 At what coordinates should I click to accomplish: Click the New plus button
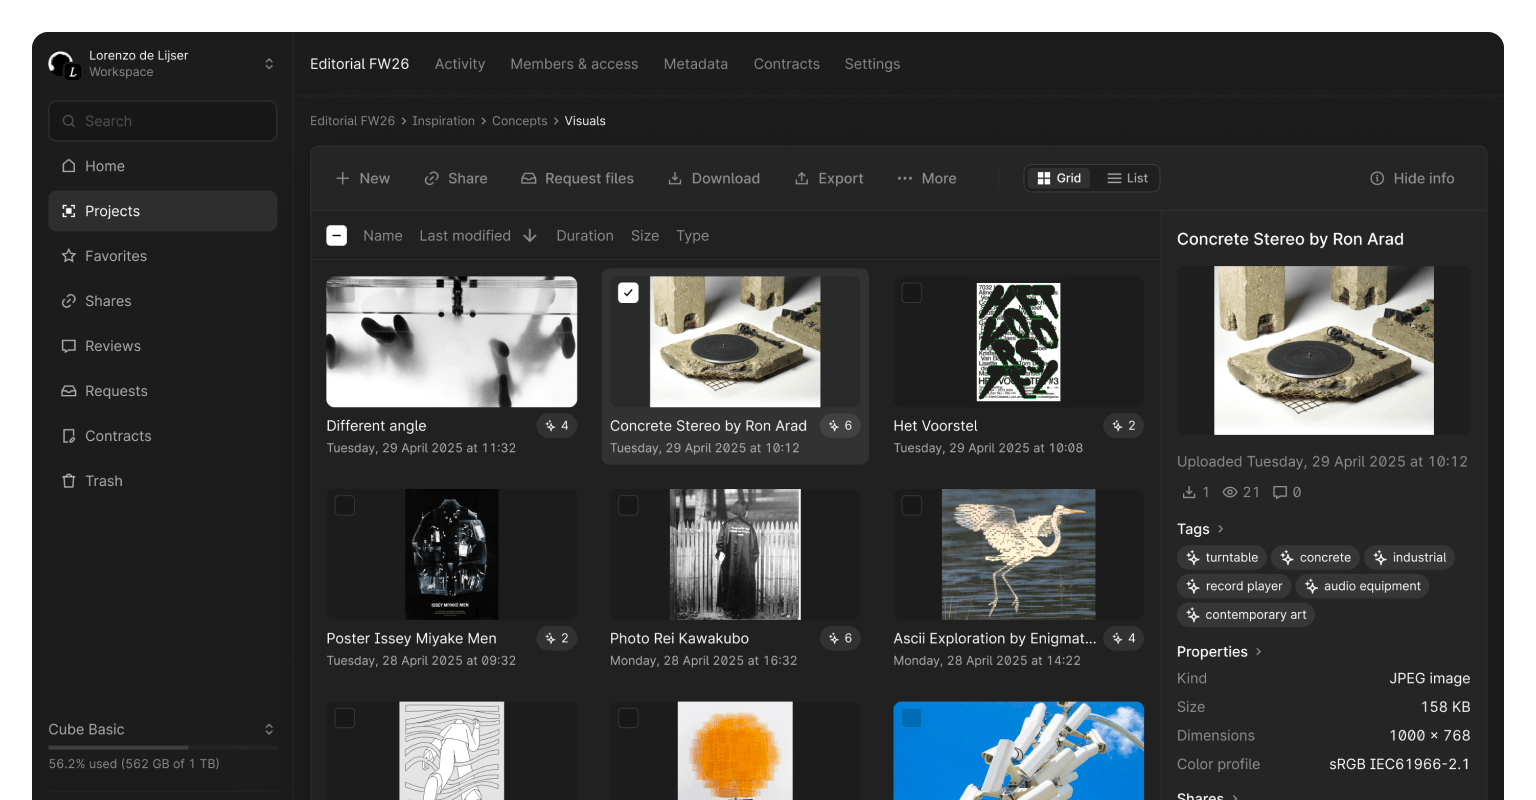coord(363,178)
